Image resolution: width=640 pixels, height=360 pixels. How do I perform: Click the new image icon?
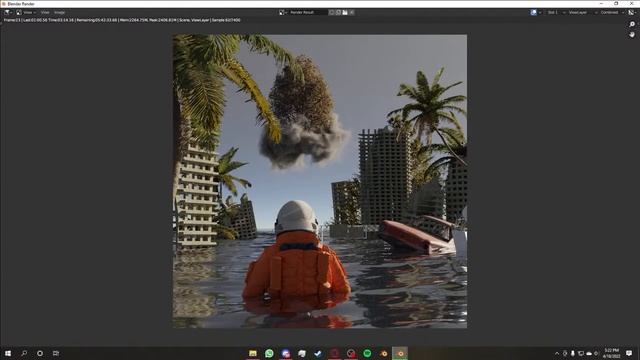tap(338, 13)
